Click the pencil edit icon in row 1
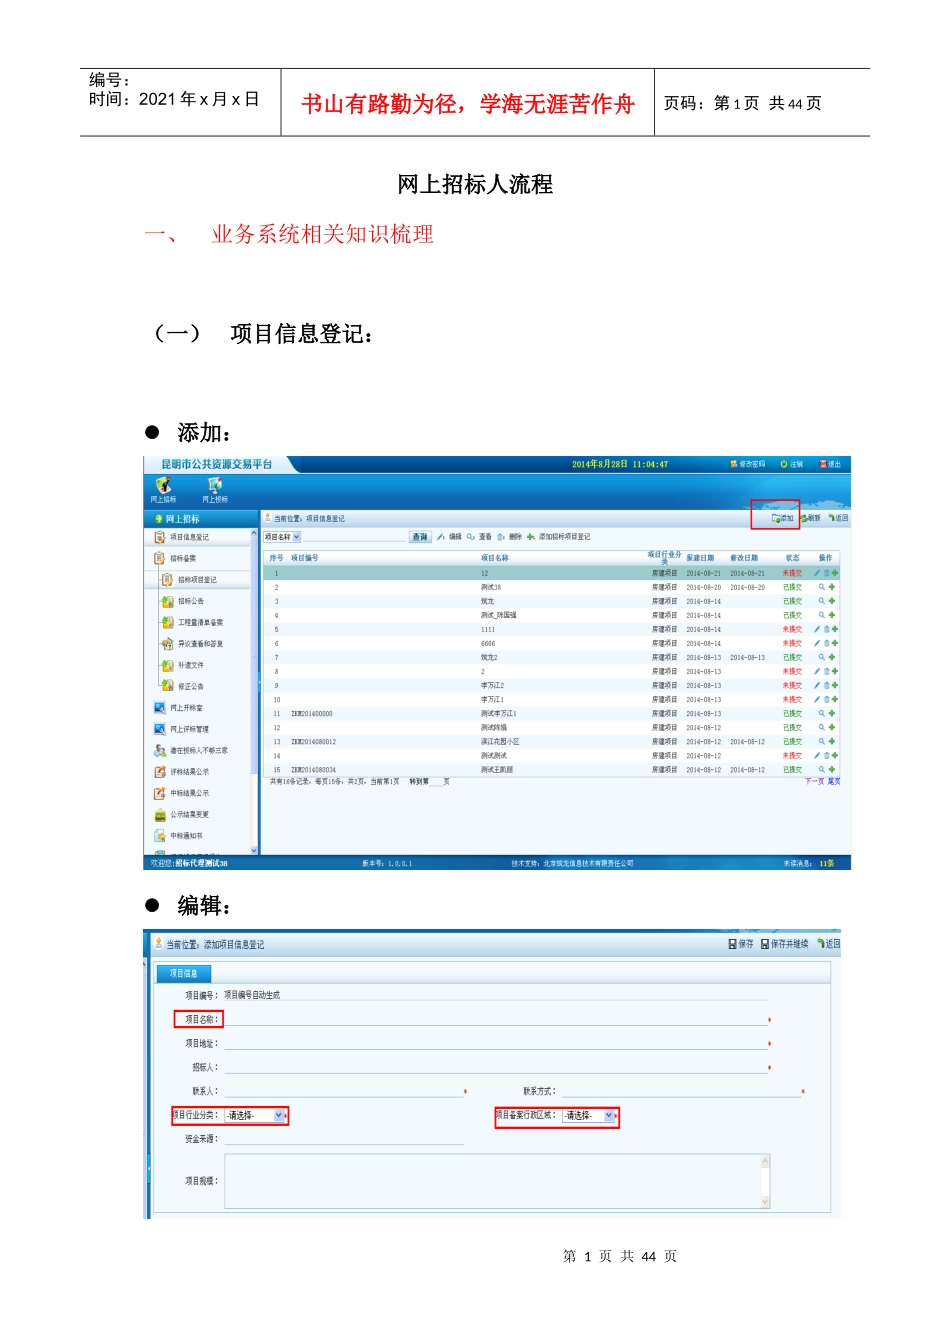The image size is (950, 1344). point(817,573)
